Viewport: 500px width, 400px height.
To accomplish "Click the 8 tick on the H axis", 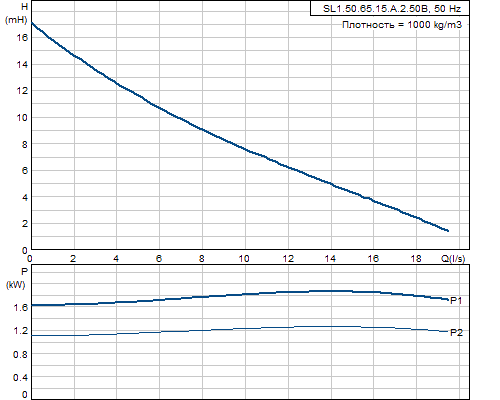I will click(25, 144).
